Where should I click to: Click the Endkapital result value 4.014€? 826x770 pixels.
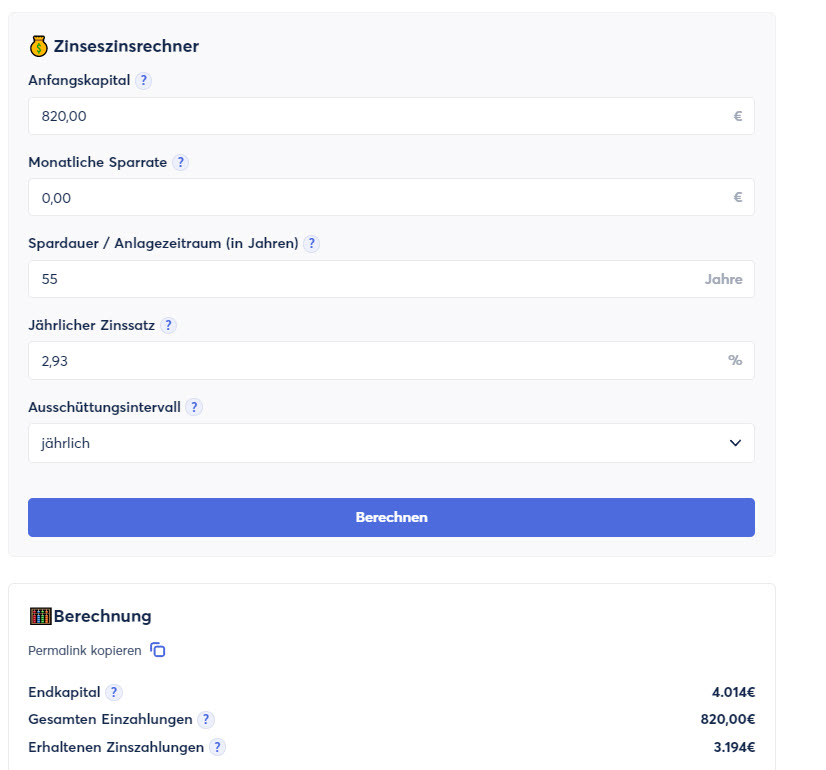pyautogui.click(x=733, y=692)
